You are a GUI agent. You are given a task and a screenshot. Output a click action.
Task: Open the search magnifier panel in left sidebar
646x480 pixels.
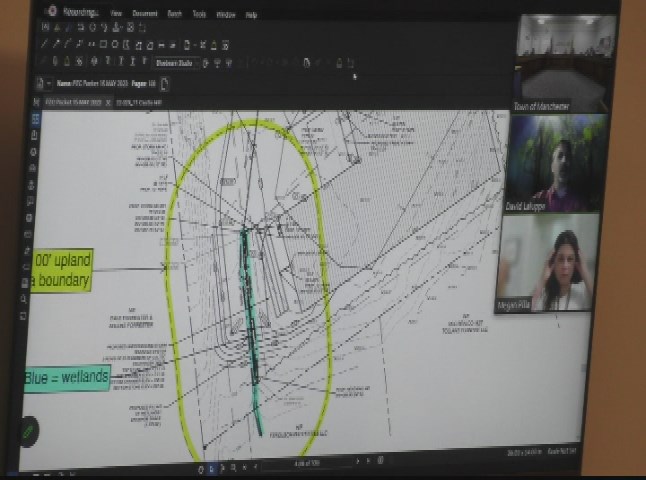[x=24, y=299]
